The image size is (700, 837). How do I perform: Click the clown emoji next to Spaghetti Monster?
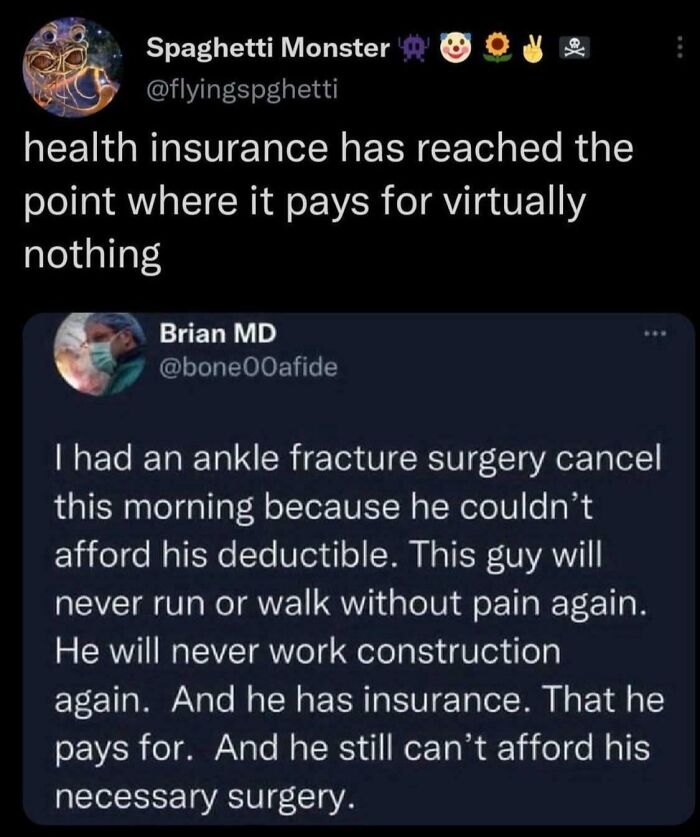pyautogui.click(x=455, y=45)
